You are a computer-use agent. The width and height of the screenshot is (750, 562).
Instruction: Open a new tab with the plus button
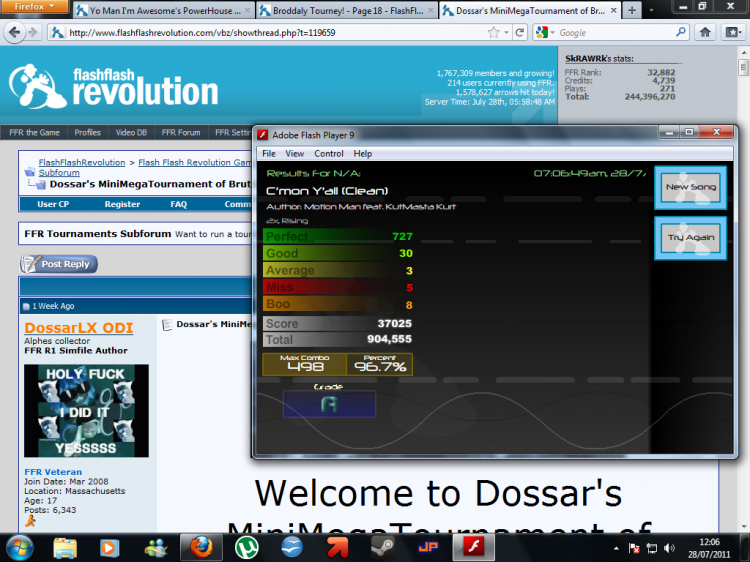tap(632, 11)
